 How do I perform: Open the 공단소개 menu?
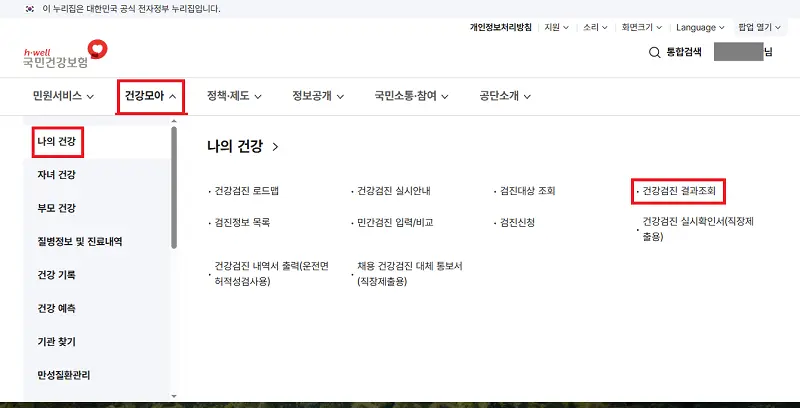point(505,96)
